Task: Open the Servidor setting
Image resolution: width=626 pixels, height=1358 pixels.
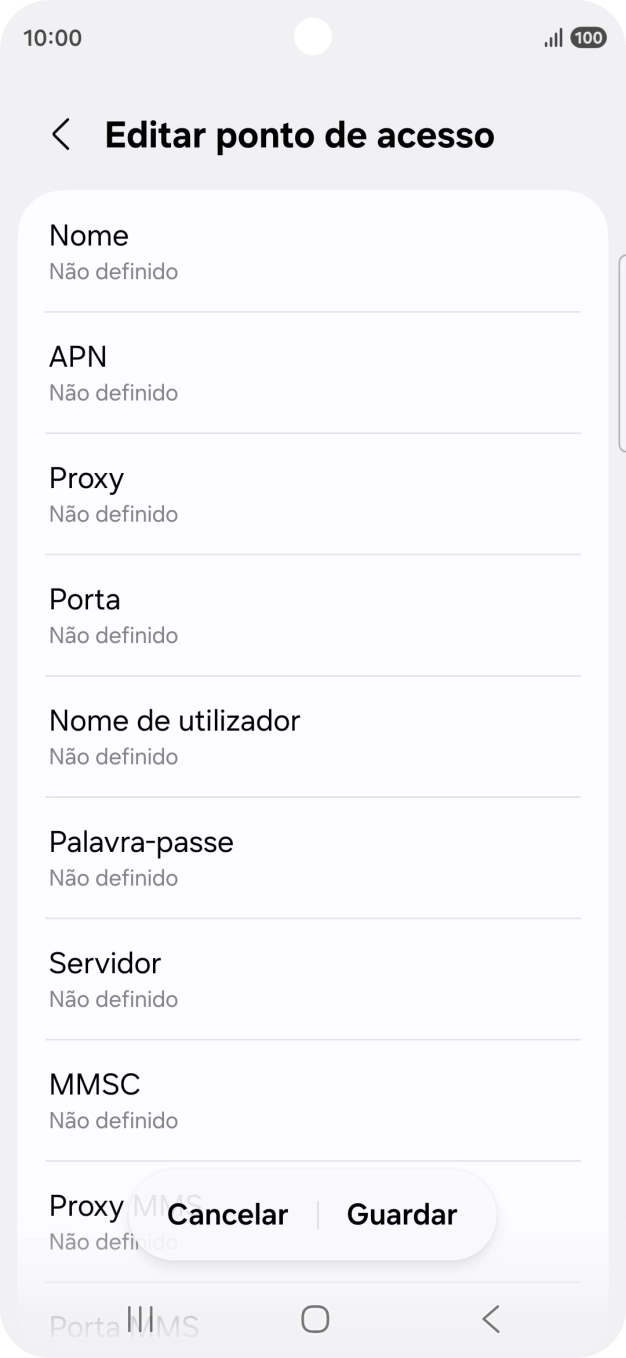Action: pyautogui.click(x=313, y=978)
